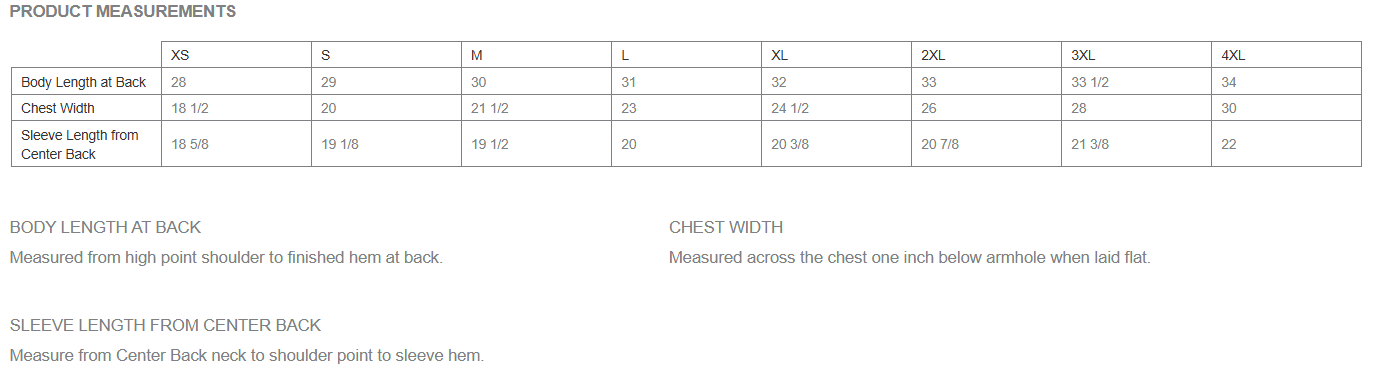Click text about measuring below armhole

pos(910,257)
